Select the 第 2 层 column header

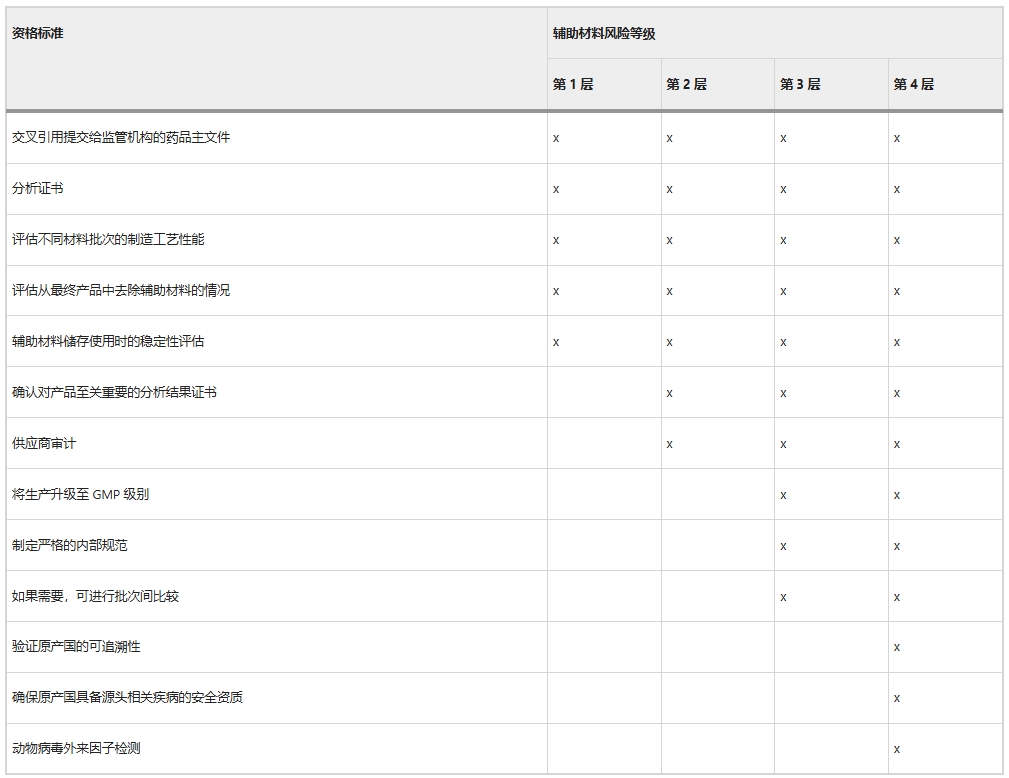point(686,84)
